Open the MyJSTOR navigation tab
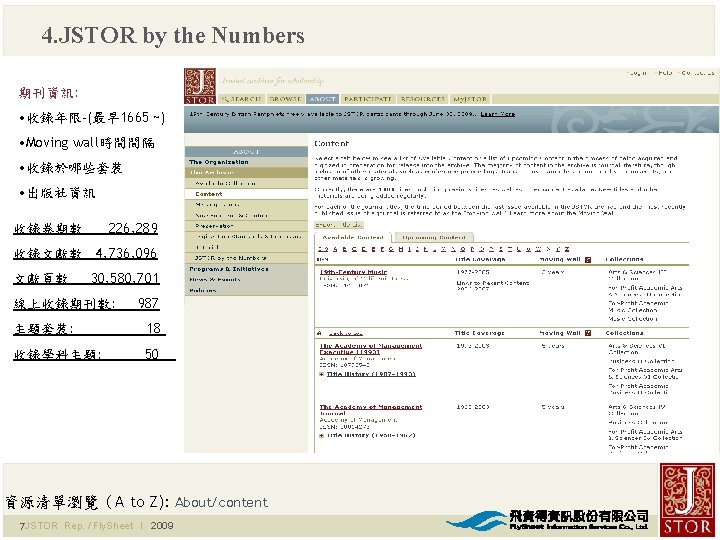 470,99
